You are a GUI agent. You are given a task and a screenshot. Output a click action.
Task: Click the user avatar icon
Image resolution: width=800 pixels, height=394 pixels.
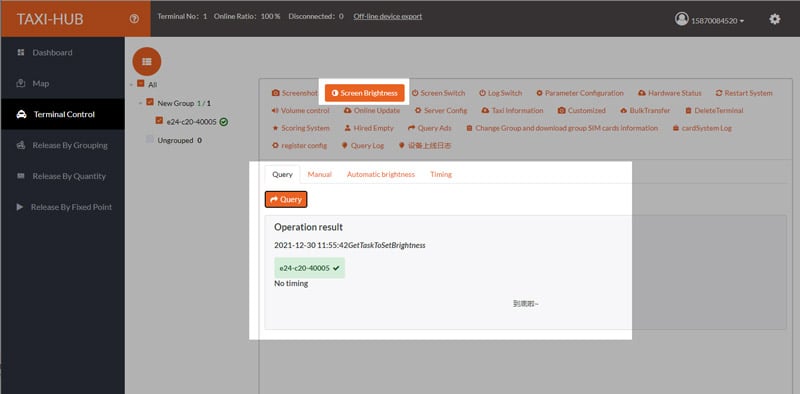[x=682, y=19]
